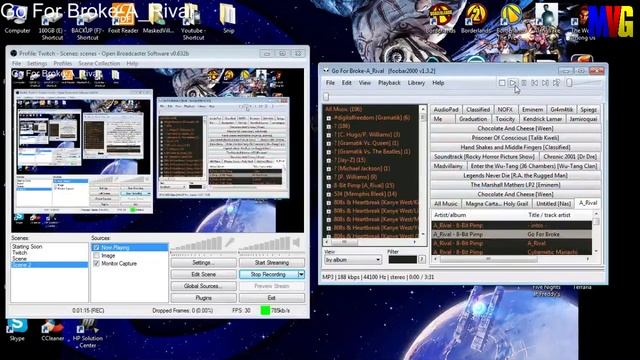This screenshot has width=640, height=360.
Task: Select the Go For Broke track row
Action: 512,234
